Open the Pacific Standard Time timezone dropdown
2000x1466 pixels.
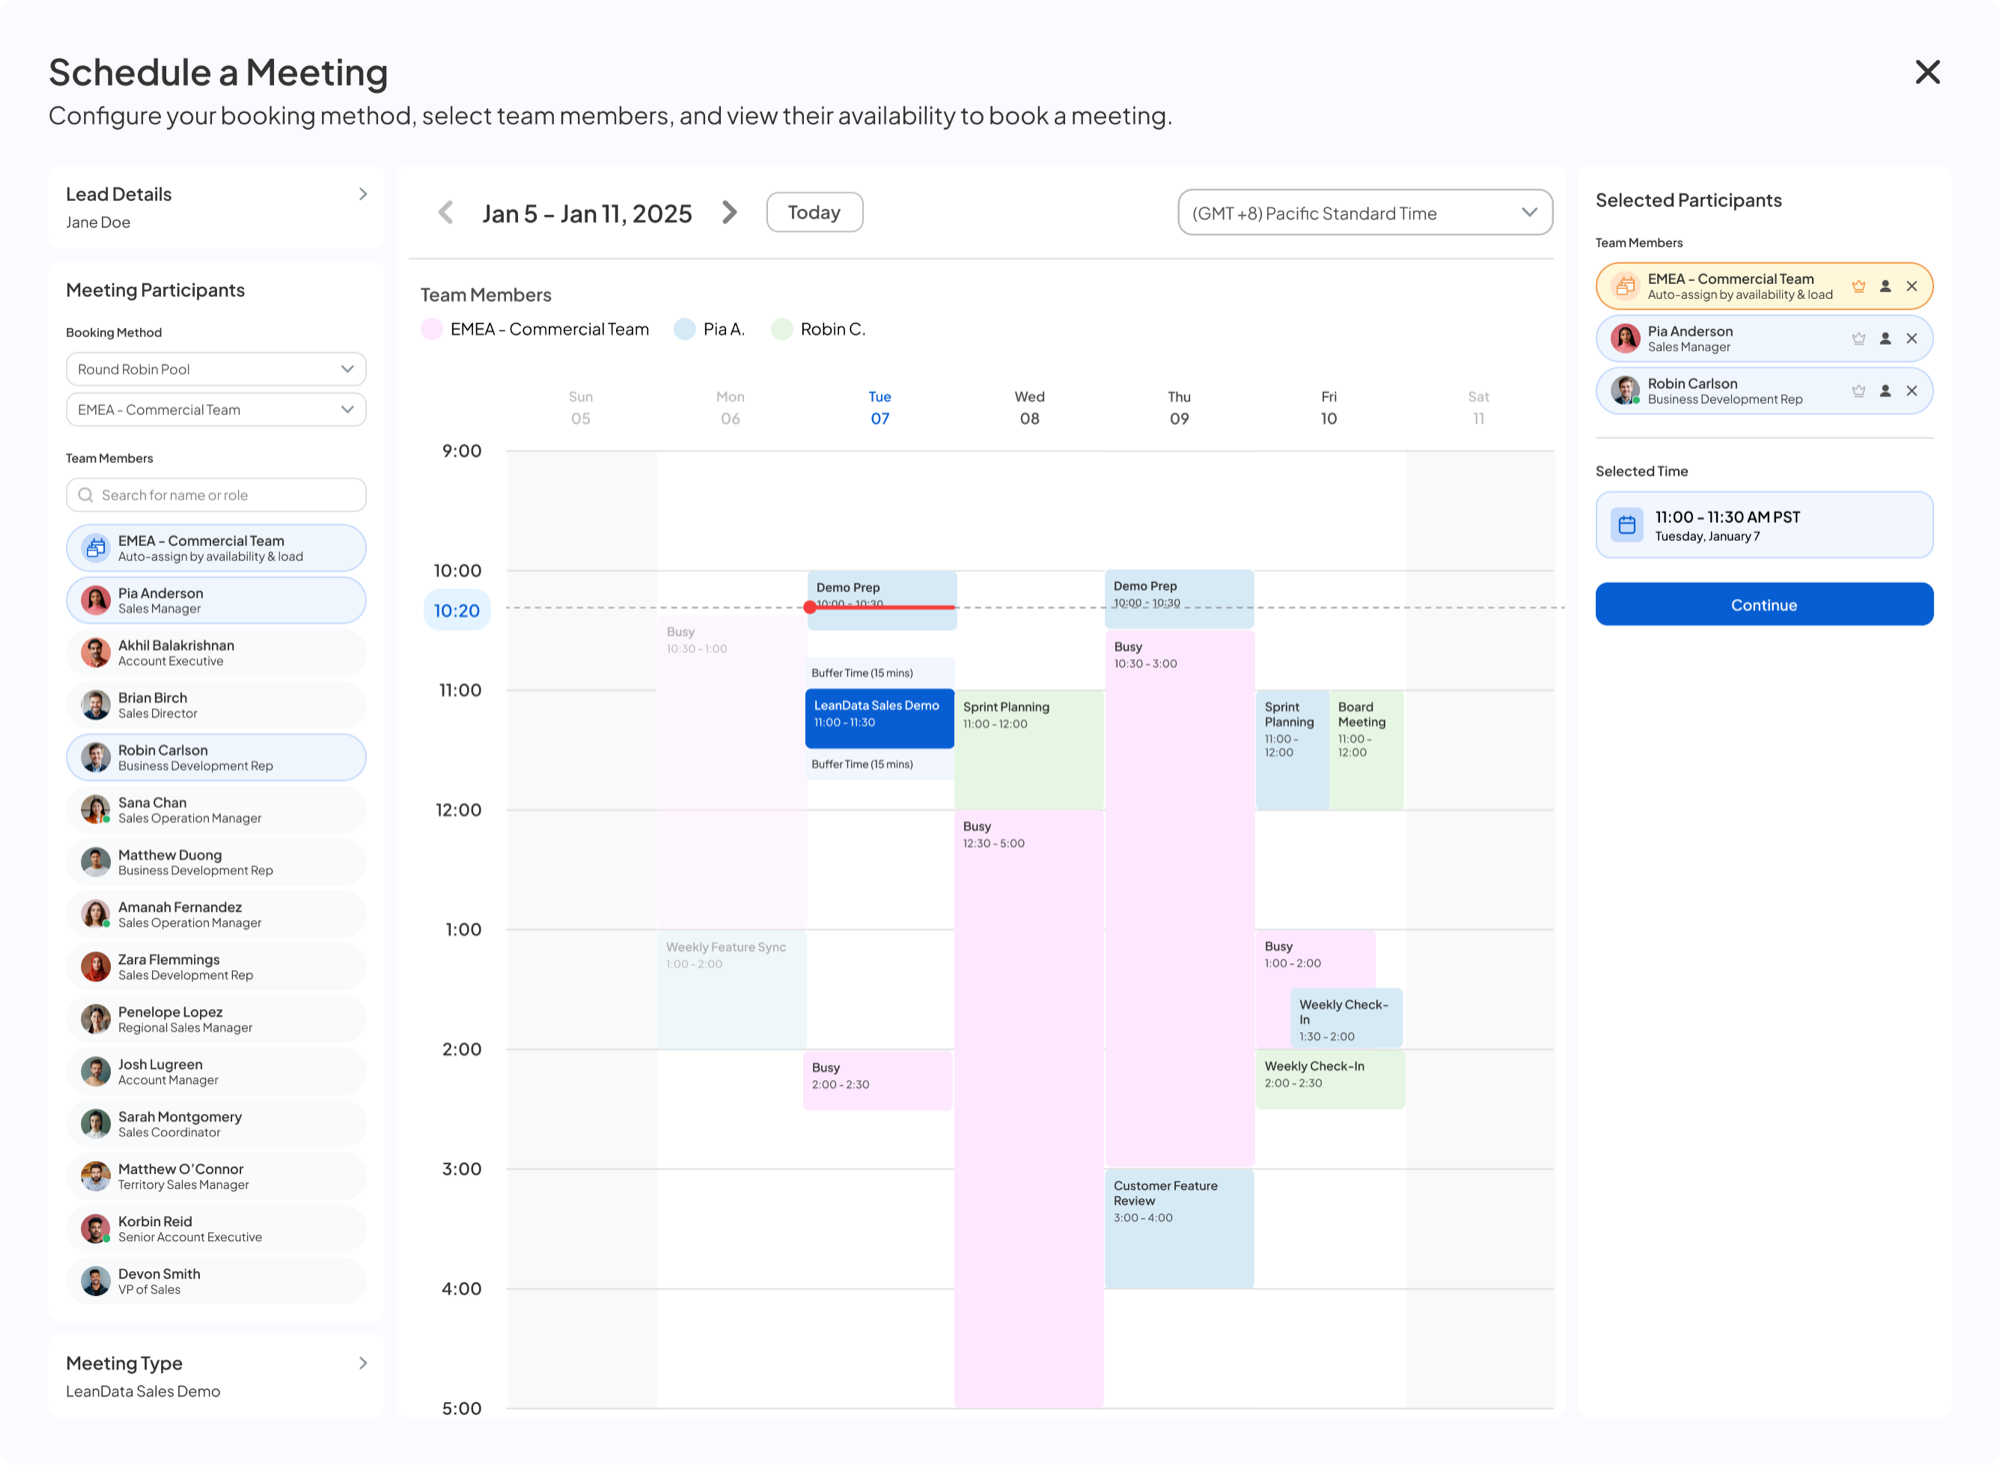1365,213
